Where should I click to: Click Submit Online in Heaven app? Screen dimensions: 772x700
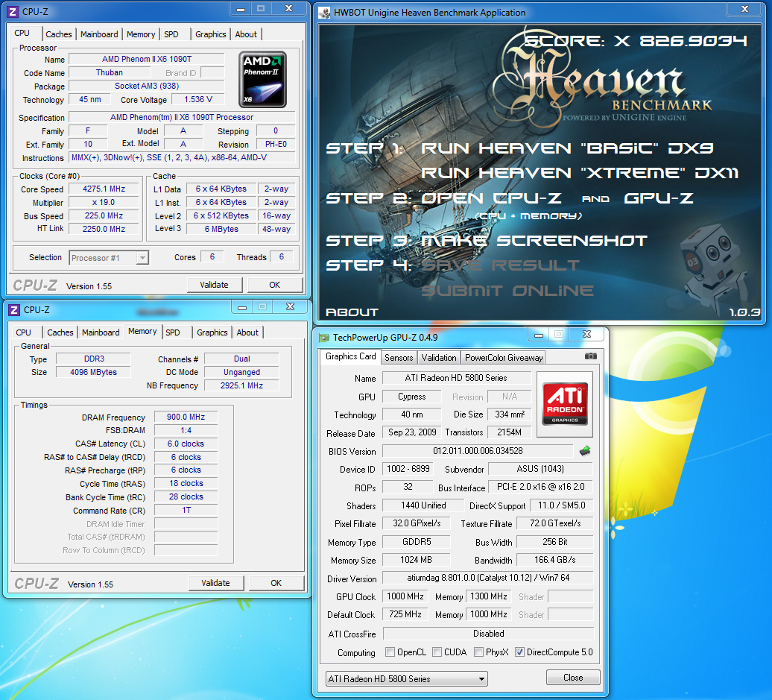pyautogui.click(x=507, y=290)
